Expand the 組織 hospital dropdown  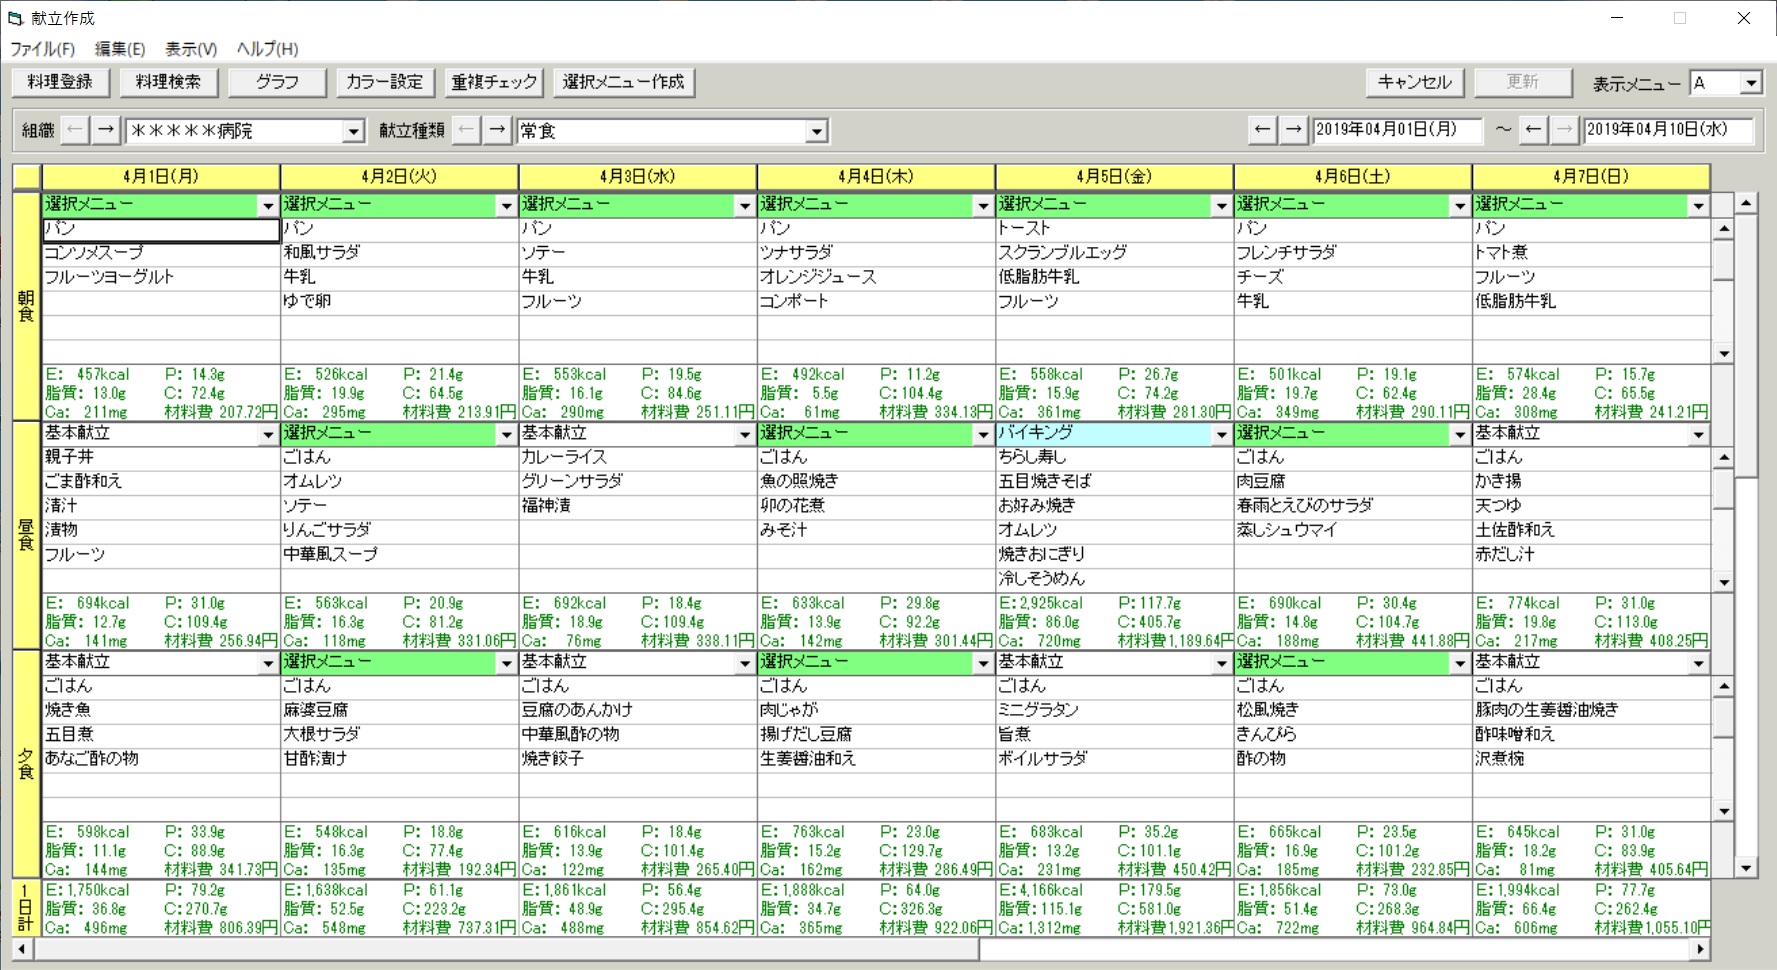tap(353, 131)
